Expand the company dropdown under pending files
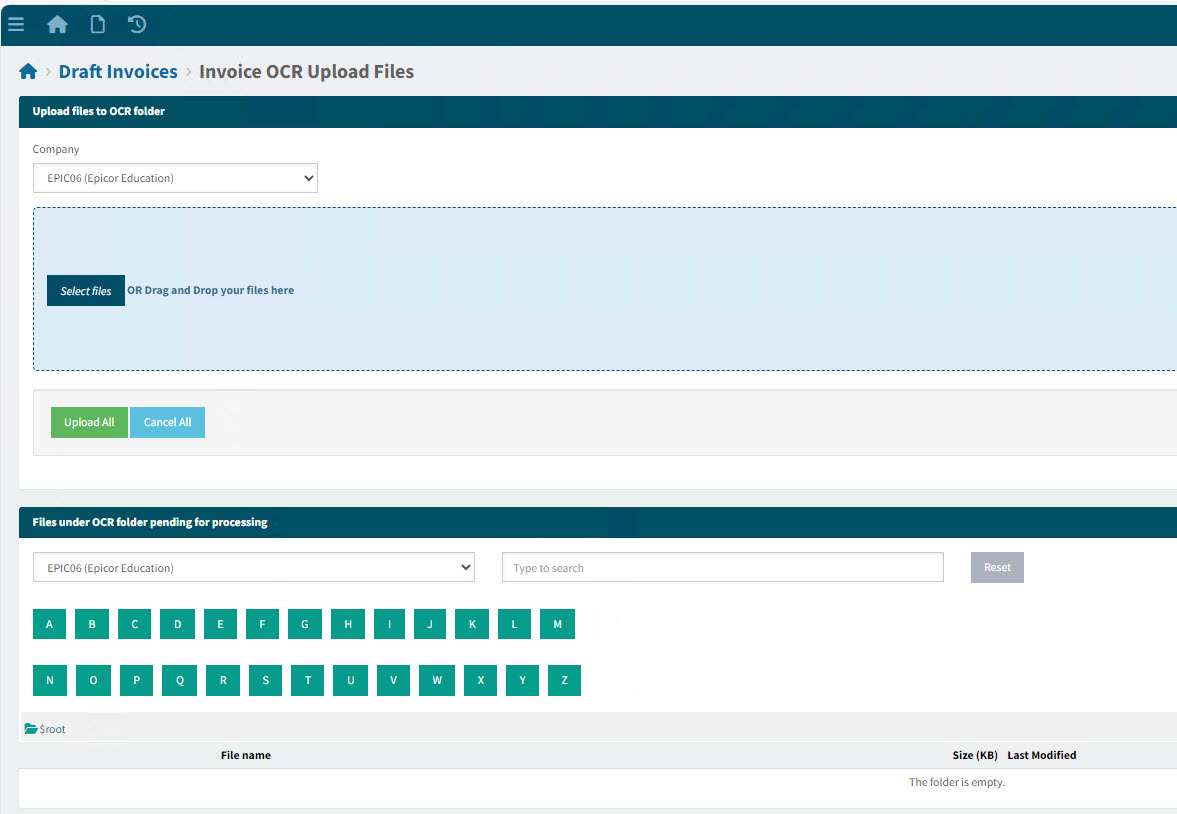The image size is (1177, 814). tap(254, 568)
